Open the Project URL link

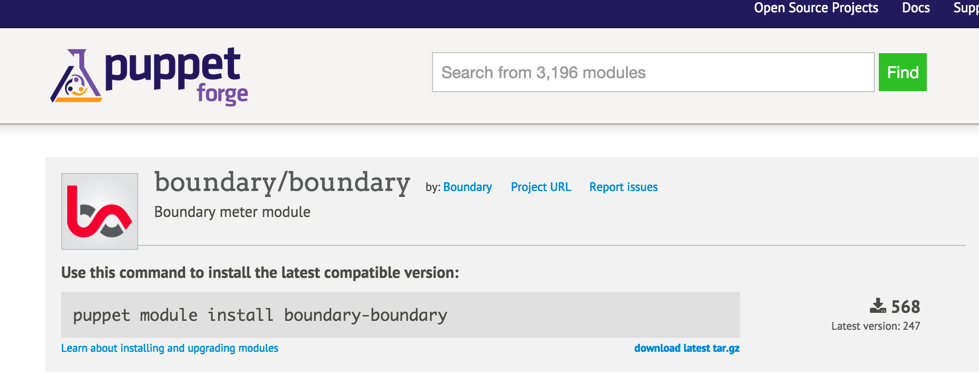[x=541, y=187]
